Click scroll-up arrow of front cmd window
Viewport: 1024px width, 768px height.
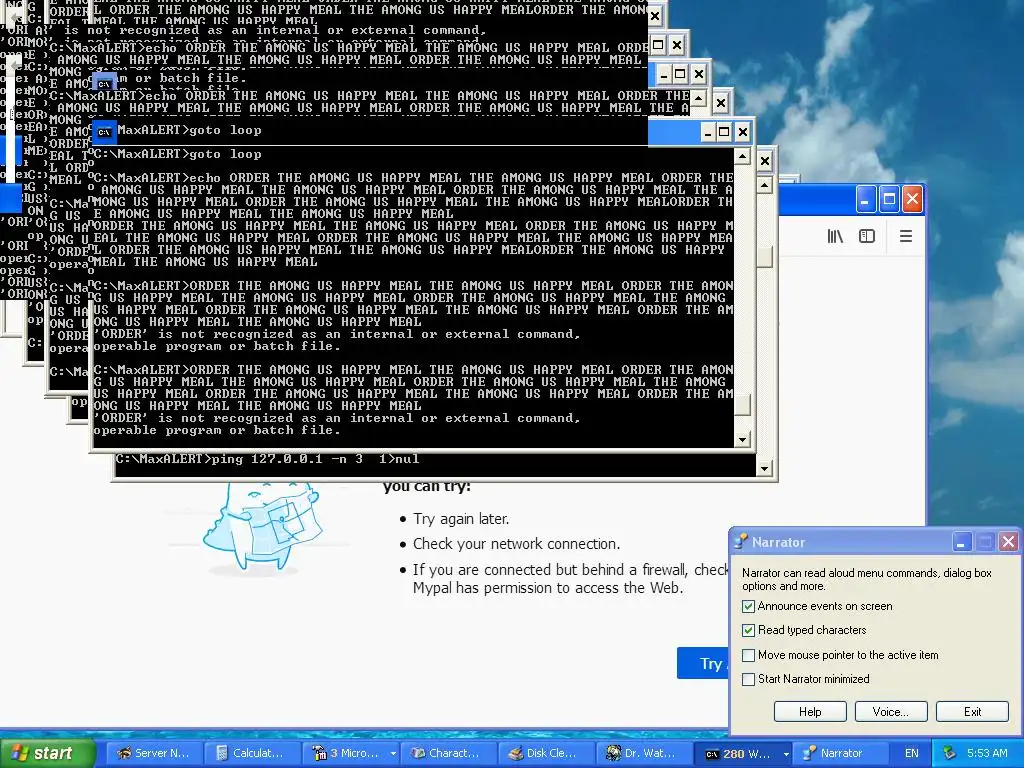pyautogui.click(x=742, y=157)
